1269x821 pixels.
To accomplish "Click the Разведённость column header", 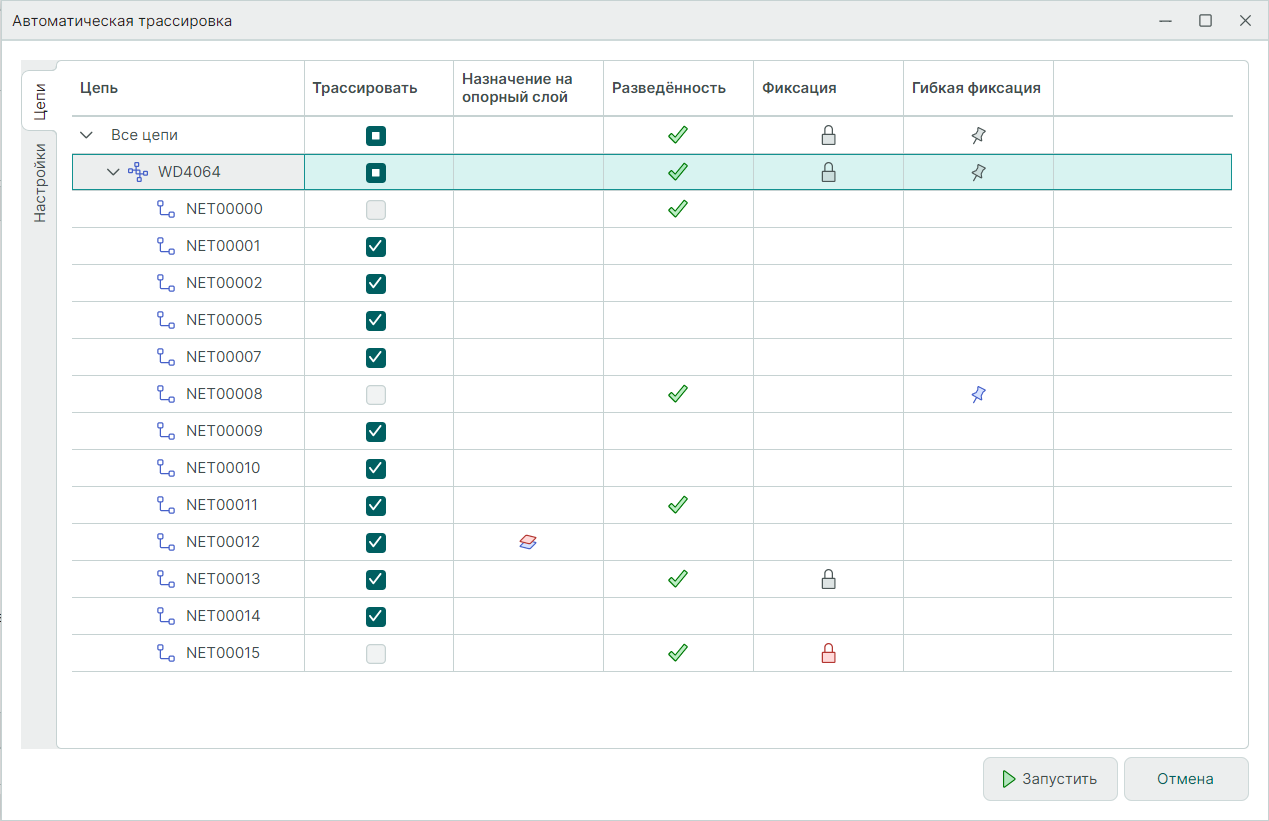I will [668, 88].
